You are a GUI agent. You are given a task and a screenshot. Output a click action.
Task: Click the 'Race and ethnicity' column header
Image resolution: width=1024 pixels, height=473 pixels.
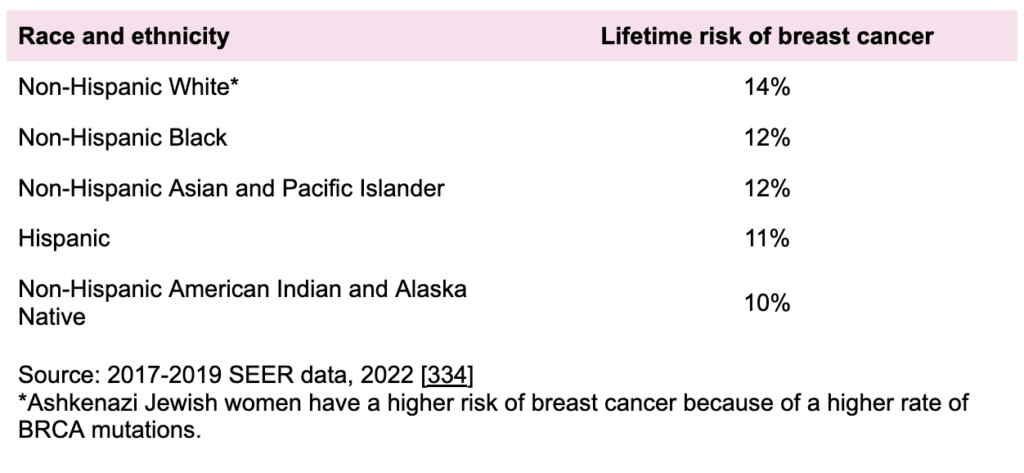tap(124, 37)
